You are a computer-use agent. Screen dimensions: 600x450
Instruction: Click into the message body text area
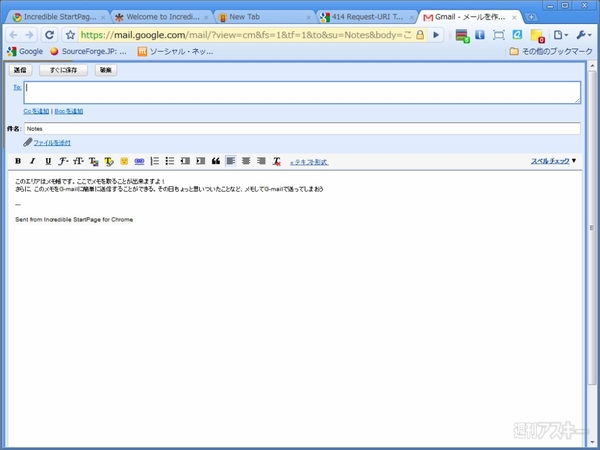pyautogui.click(x=295, y=306)
